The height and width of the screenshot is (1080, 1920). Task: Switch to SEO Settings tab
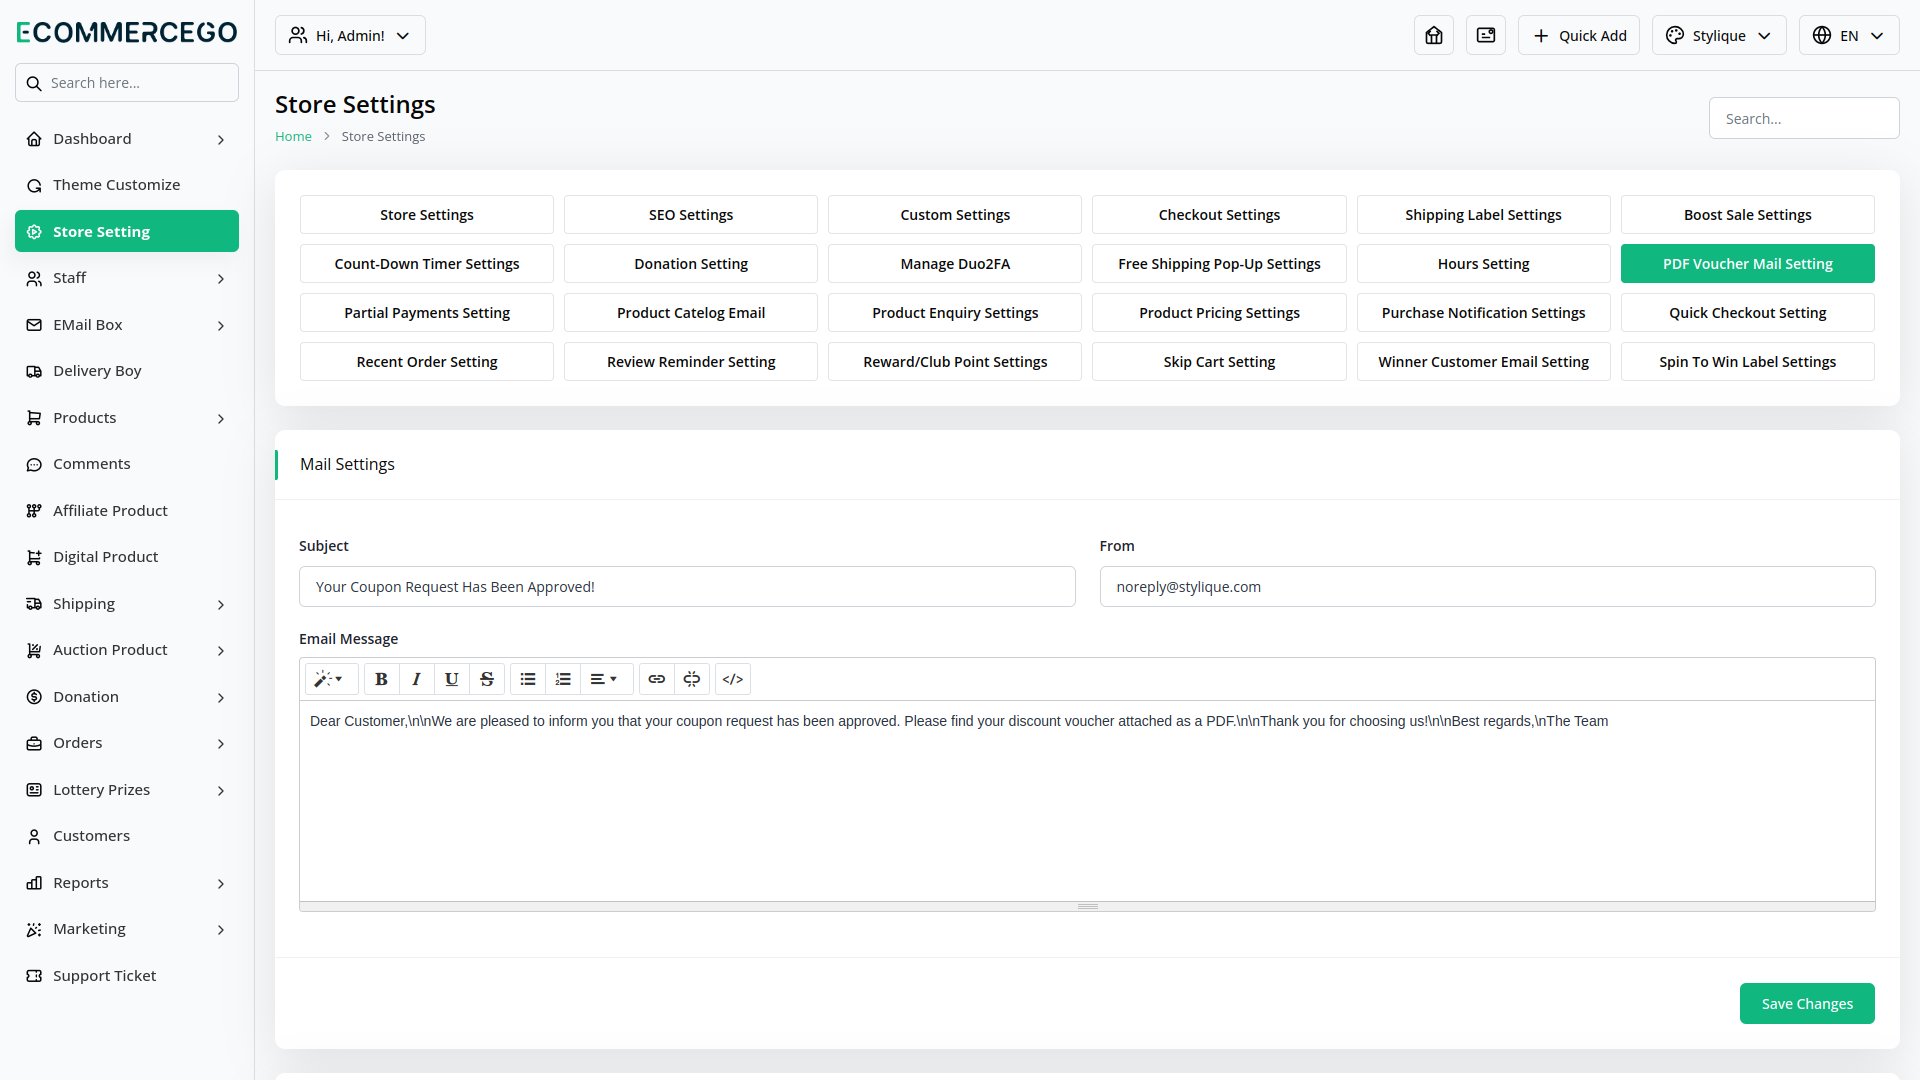[x=691, y=215]
